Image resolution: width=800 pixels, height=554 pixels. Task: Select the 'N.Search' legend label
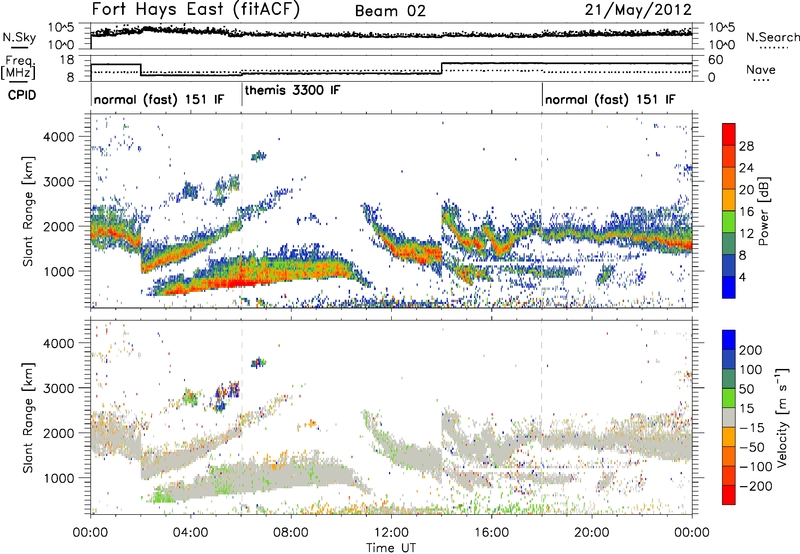772,37
